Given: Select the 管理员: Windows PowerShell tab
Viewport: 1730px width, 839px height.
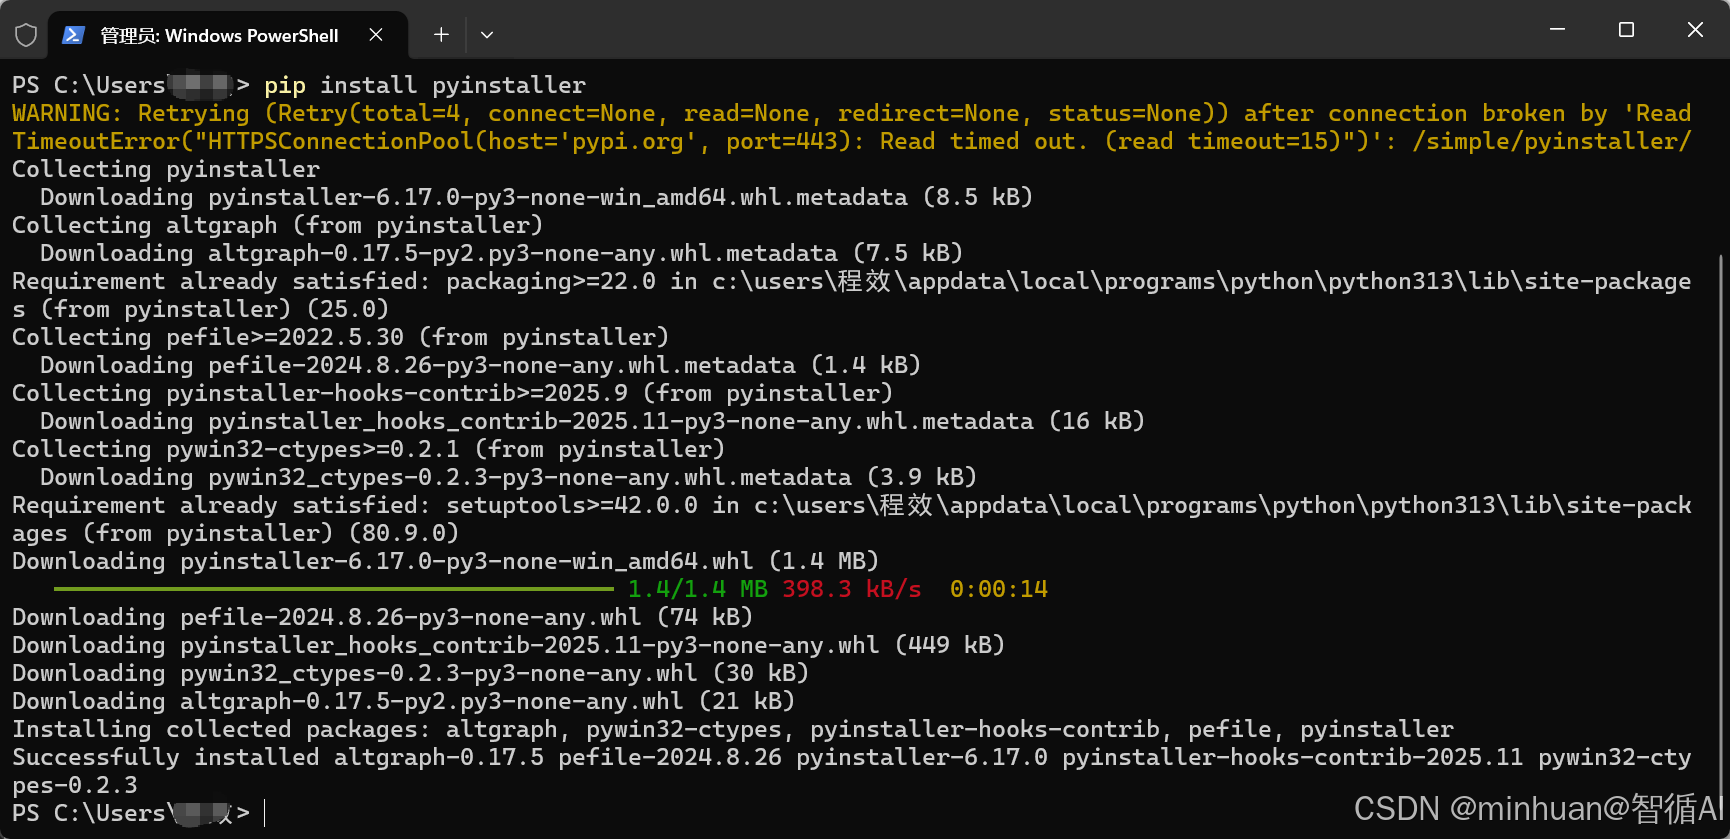Looking at the screenshot, I should click(x=228, y=35).
